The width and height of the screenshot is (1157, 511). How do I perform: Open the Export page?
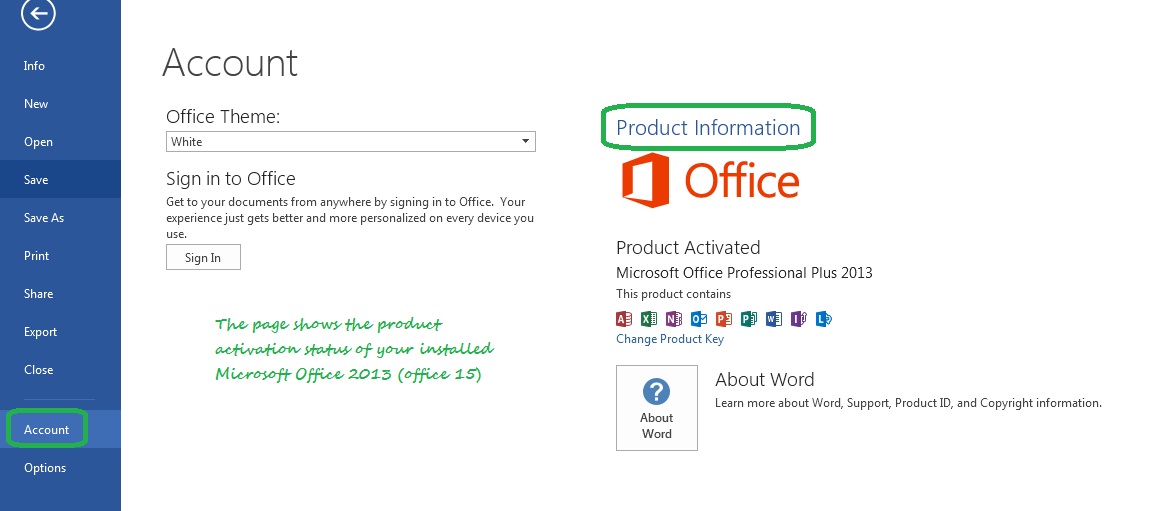point(61,332)
